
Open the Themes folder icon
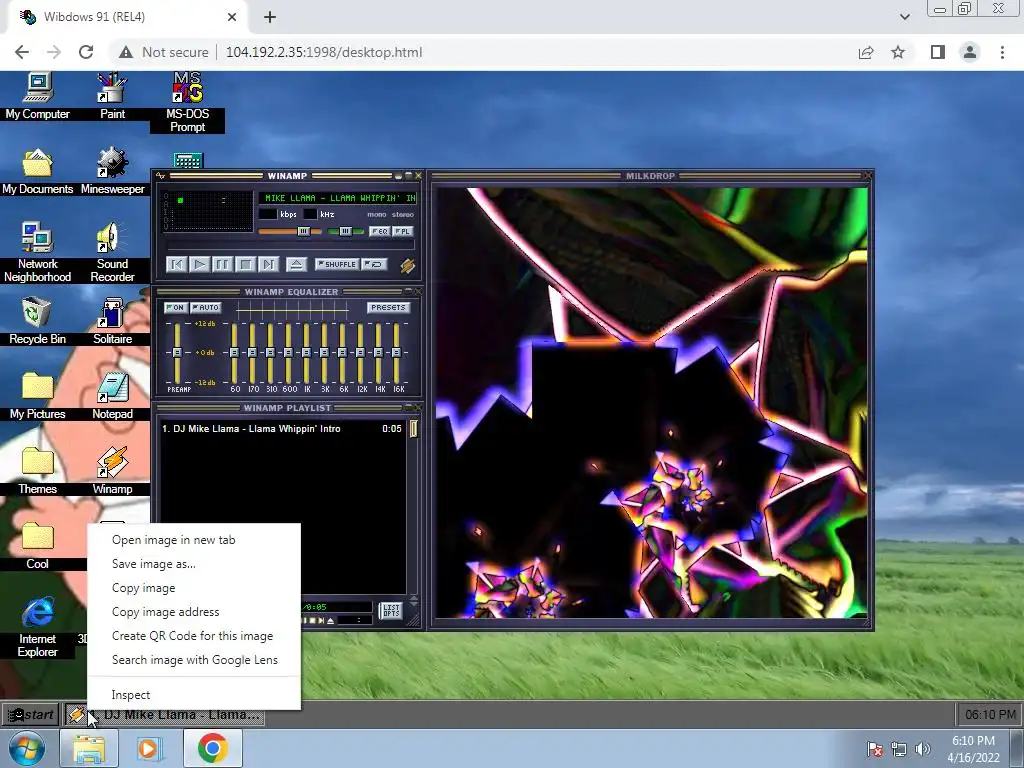point(37,471)
